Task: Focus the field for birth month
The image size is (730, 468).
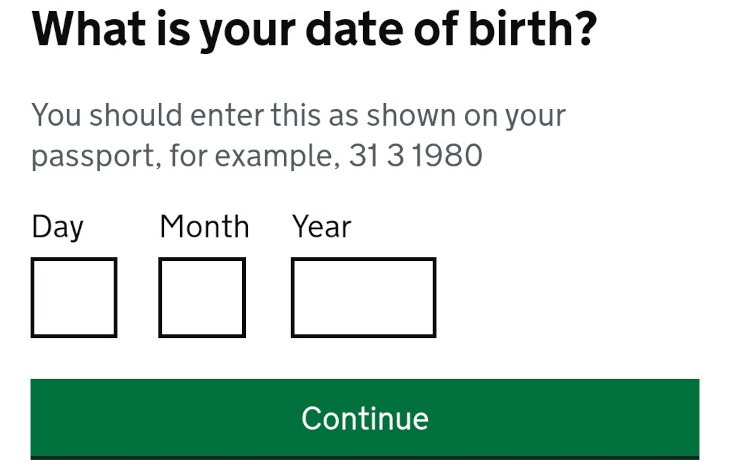Action: tap(202, 297)
